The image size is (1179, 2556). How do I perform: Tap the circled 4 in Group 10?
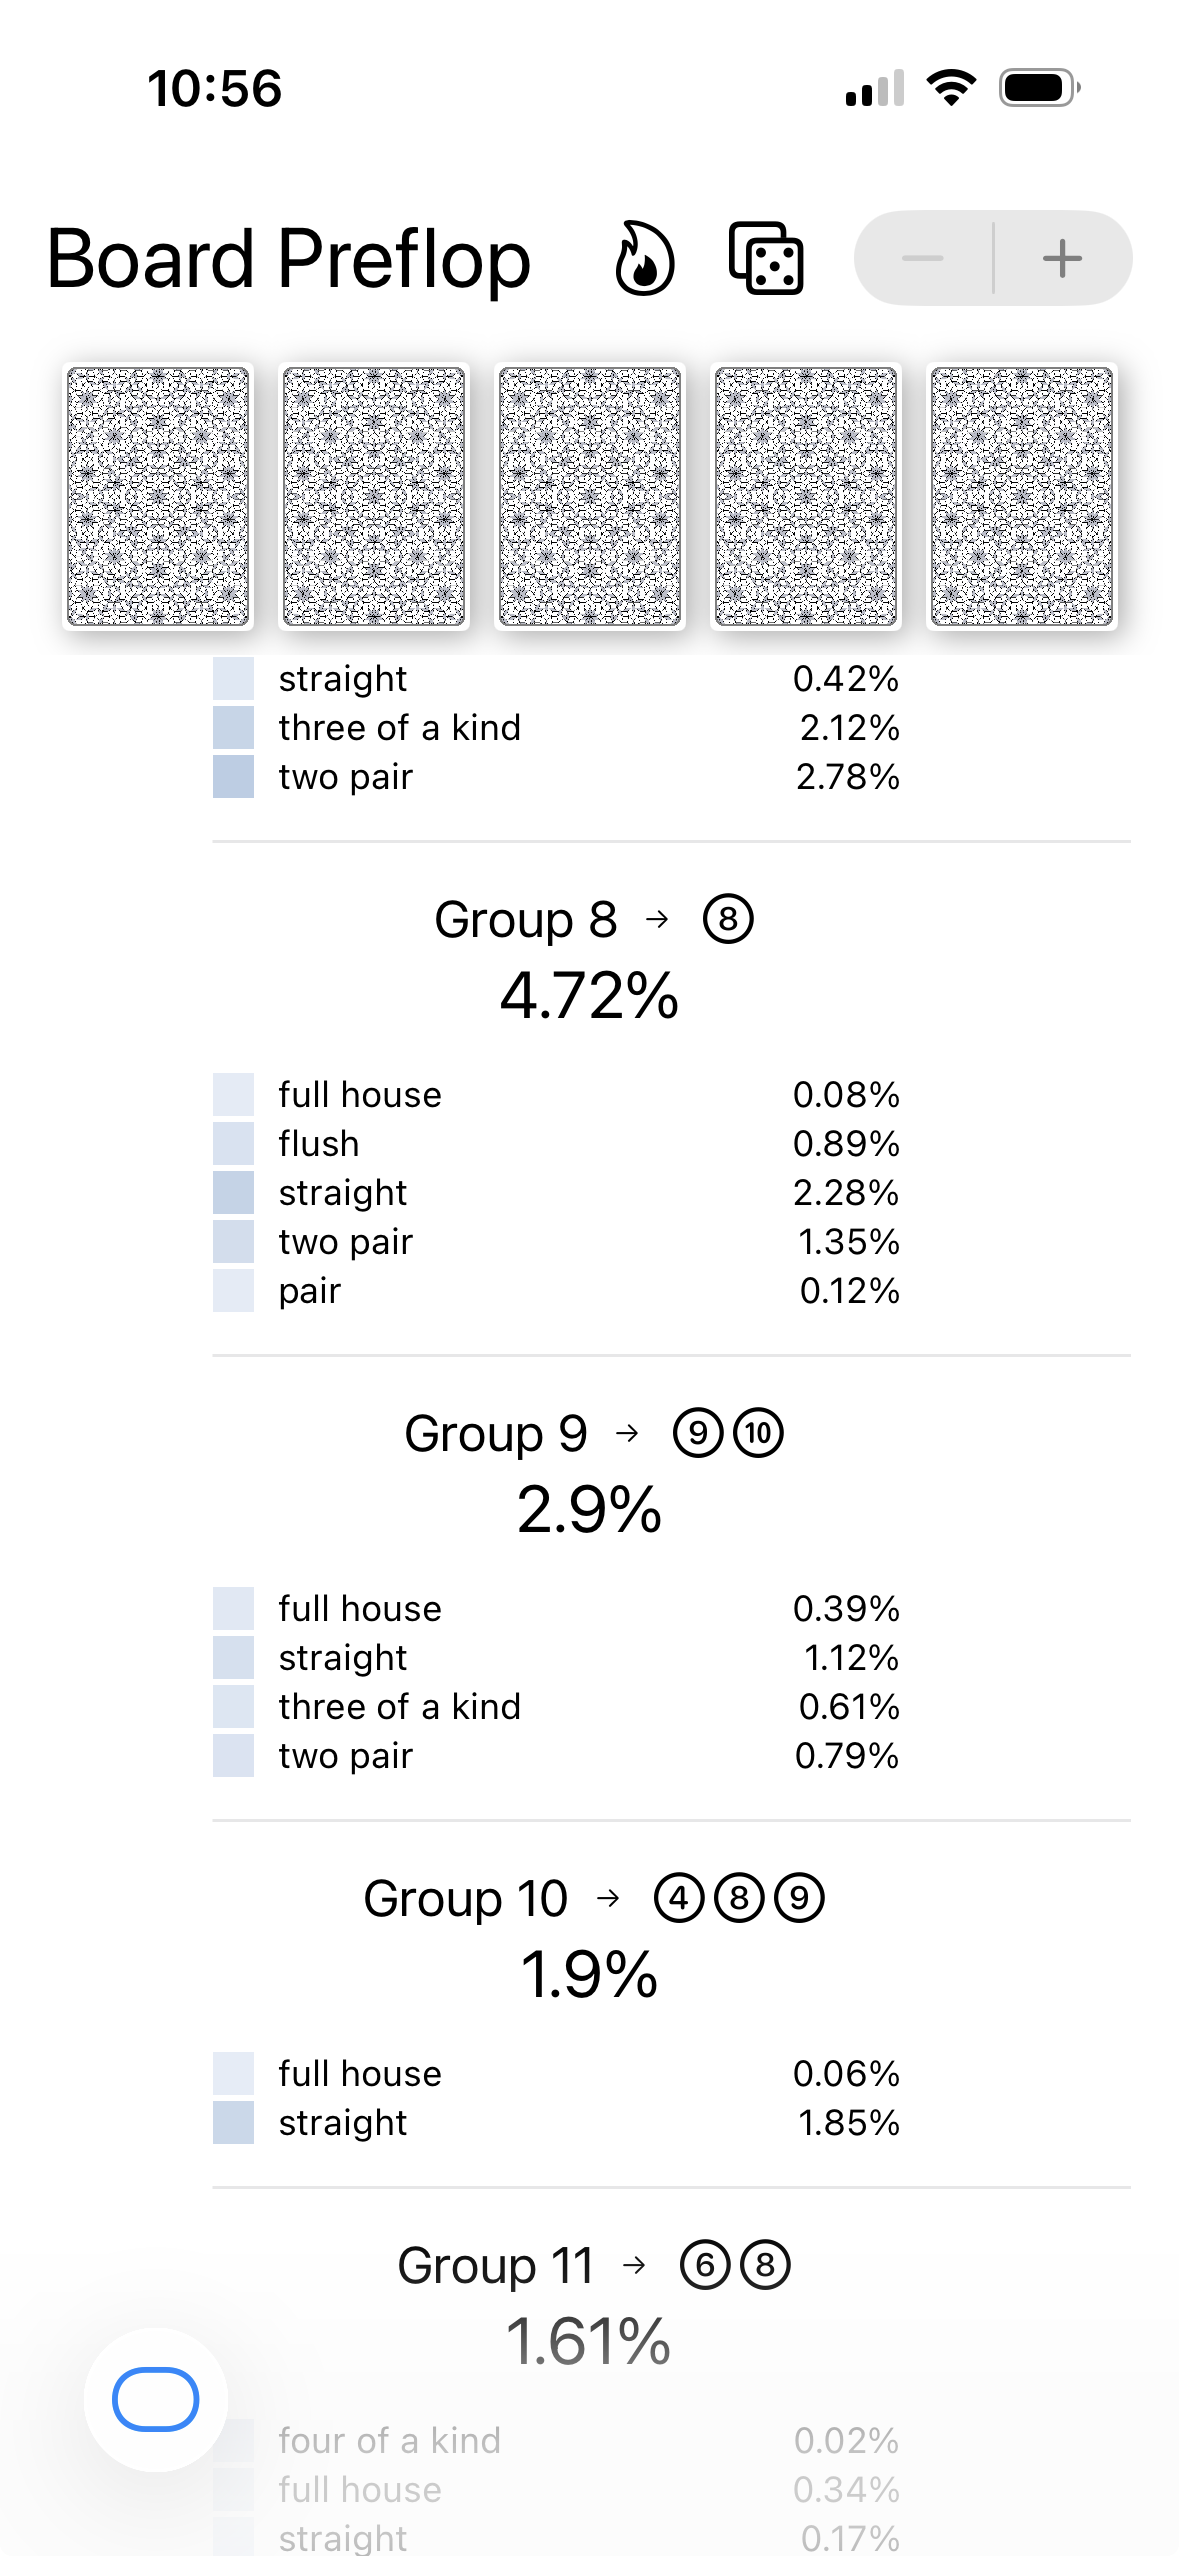(x=679, y=1898)
